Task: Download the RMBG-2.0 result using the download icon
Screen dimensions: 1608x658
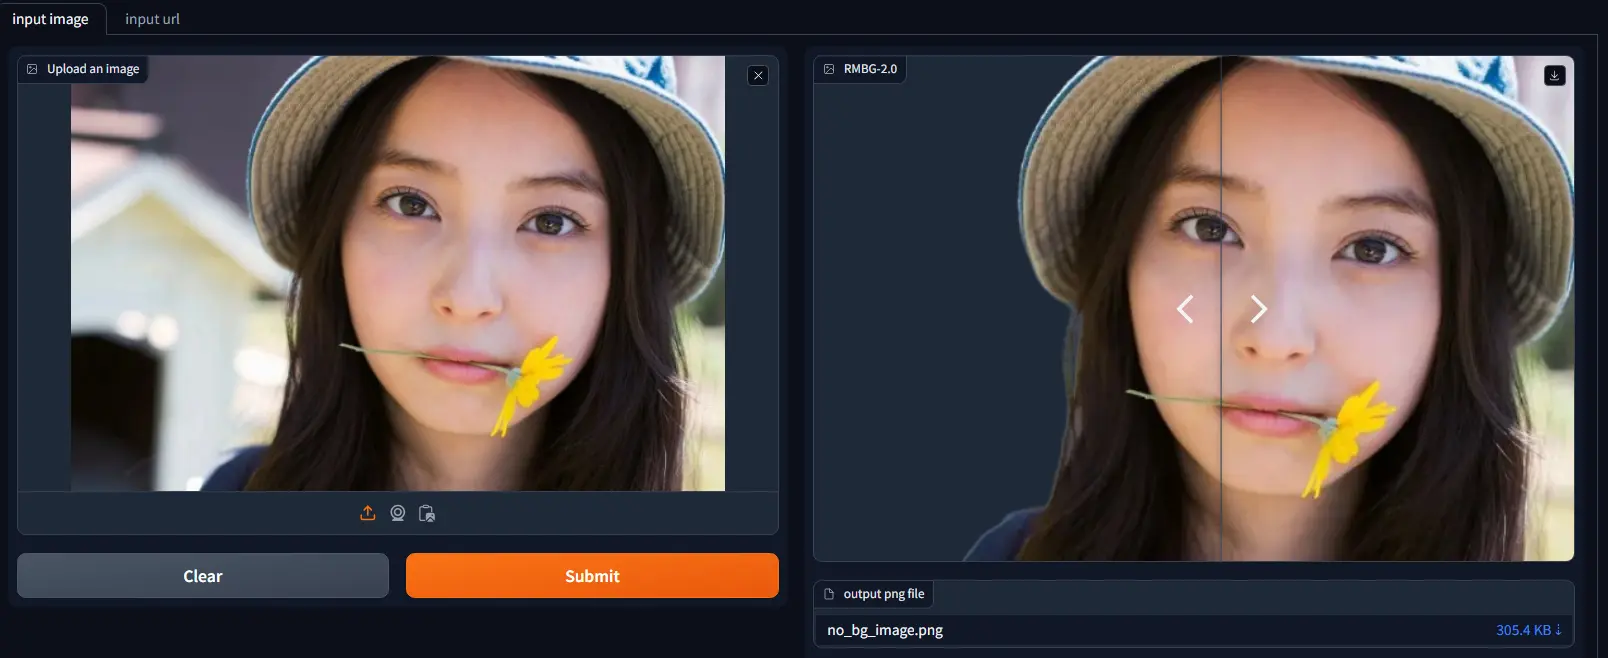Action: coord(1554,75)
